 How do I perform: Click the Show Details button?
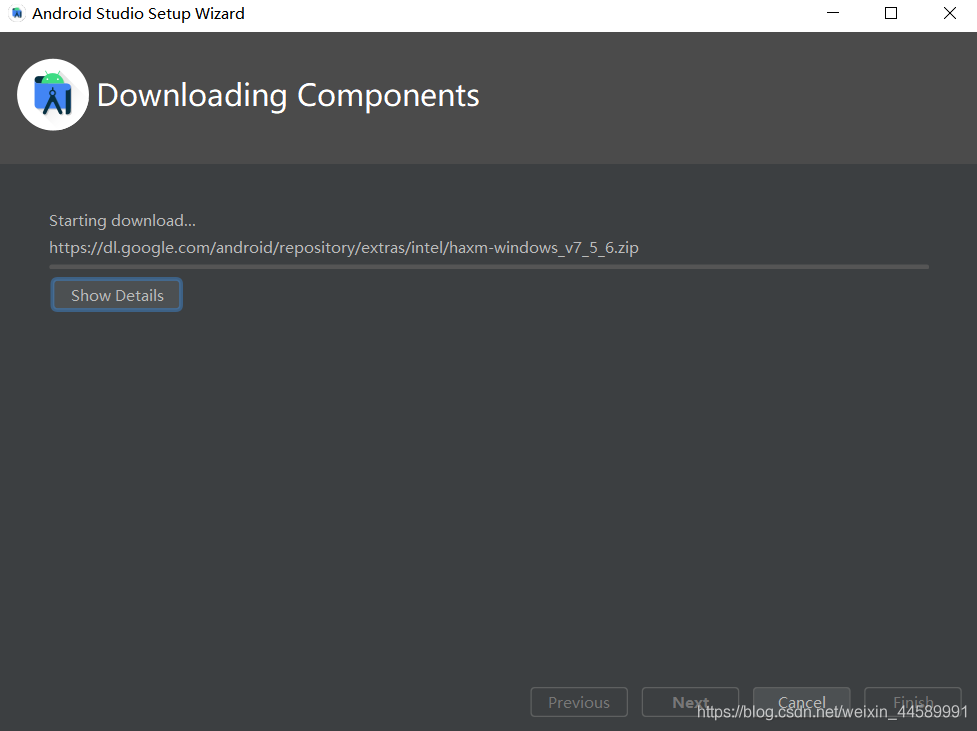(117, 295)
